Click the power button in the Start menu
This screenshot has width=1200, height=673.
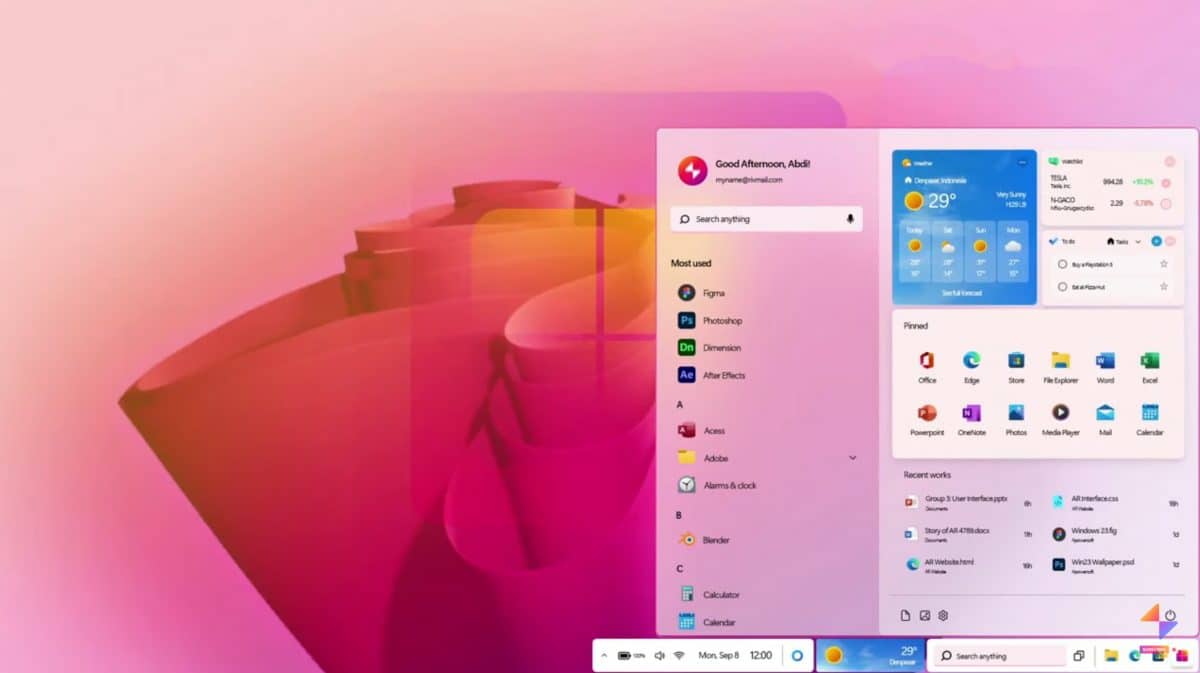pos(1170,615)
